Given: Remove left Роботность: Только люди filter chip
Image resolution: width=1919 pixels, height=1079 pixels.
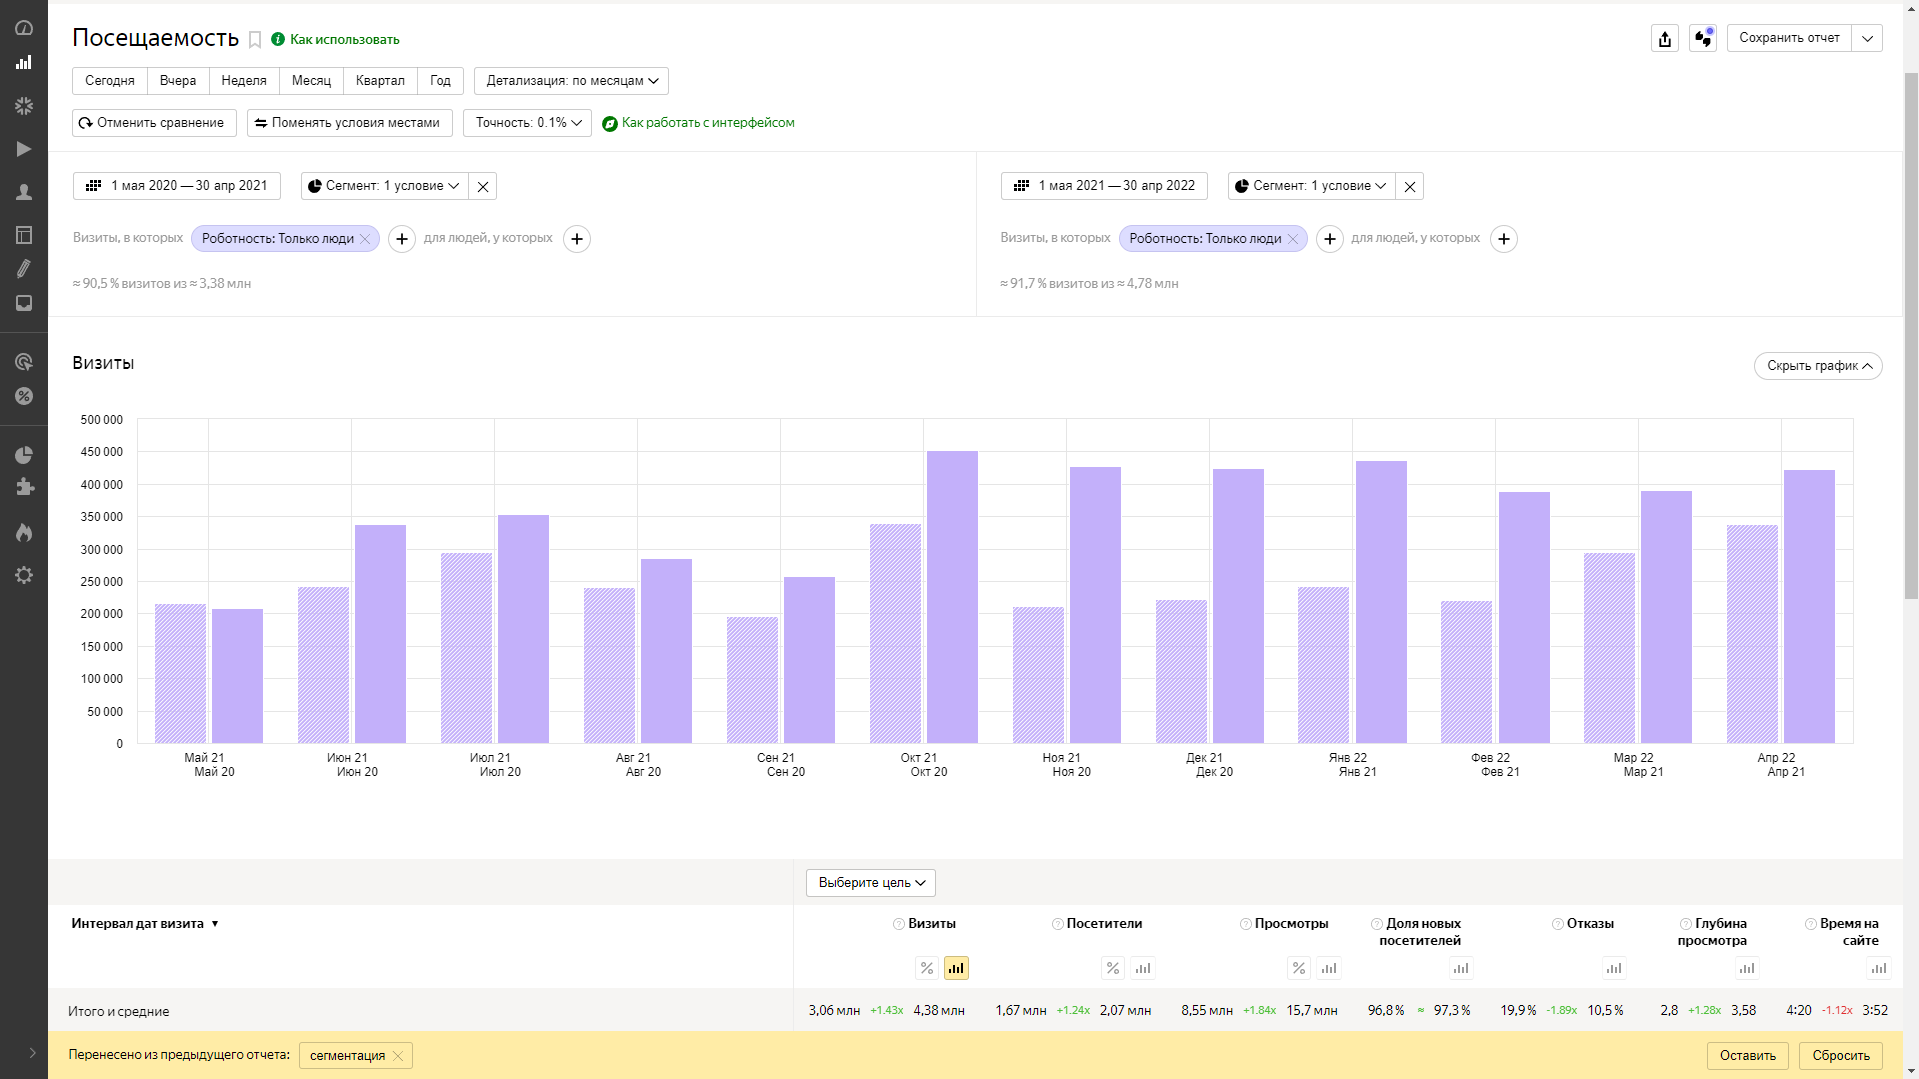Looking at the screenshot, I should click(365, 239).
